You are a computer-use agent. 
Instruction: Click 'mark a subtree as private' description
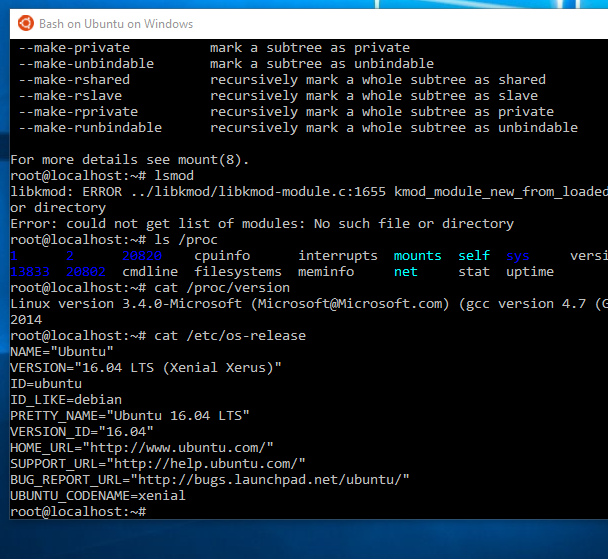tap(310, 48)
